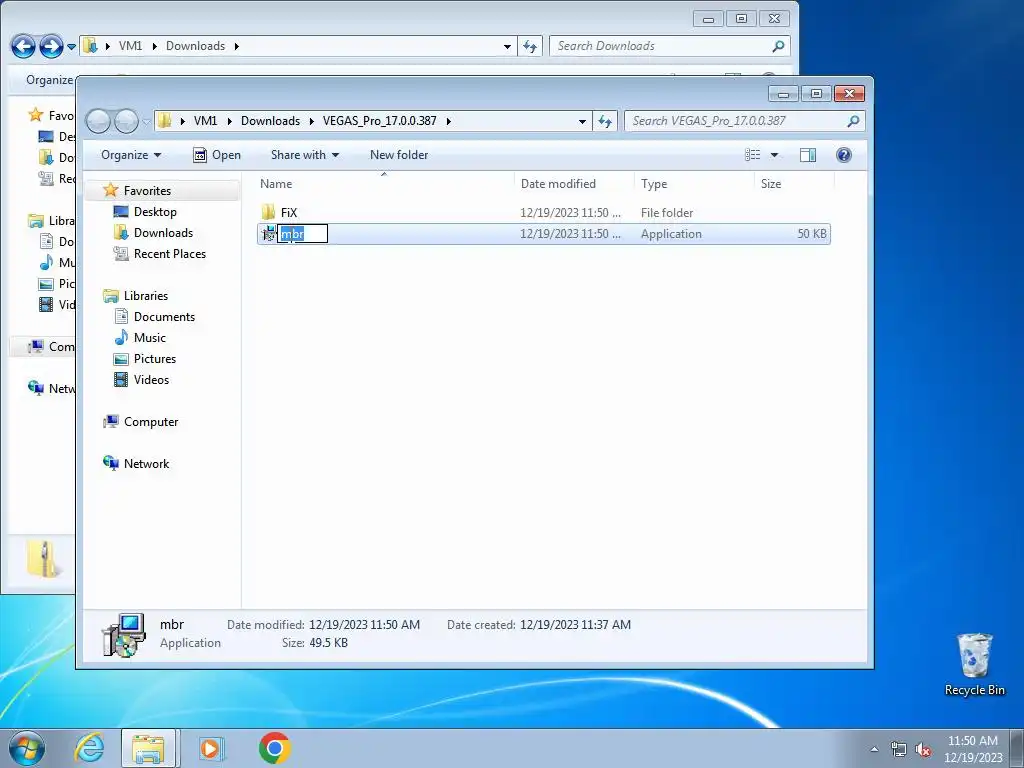Open the Music library

pyautogui.click(x=150, y=338)
